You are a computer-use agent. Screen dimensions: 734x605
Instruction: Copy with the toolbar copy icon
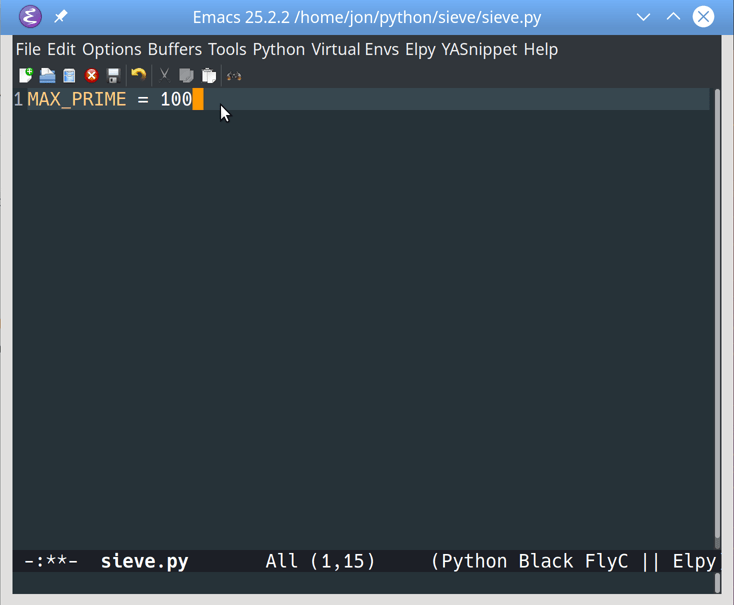(x=186, y=75)
